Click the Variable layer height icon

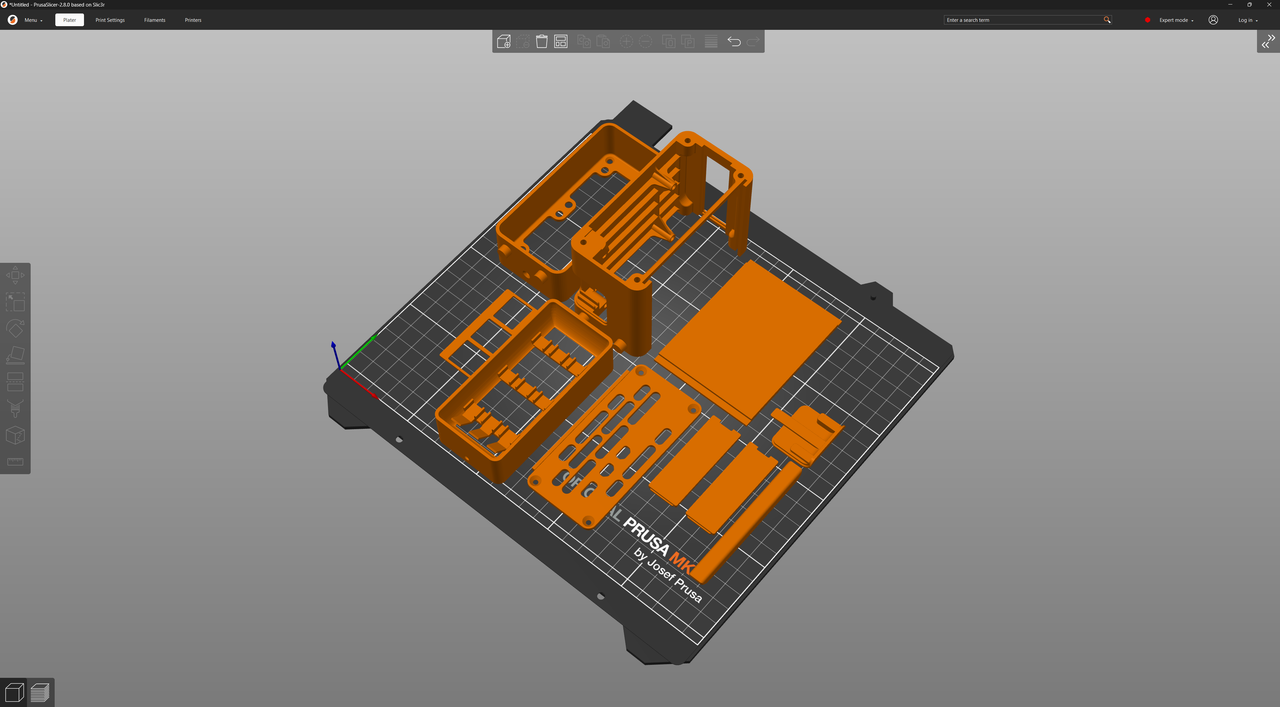coord(711,42)
